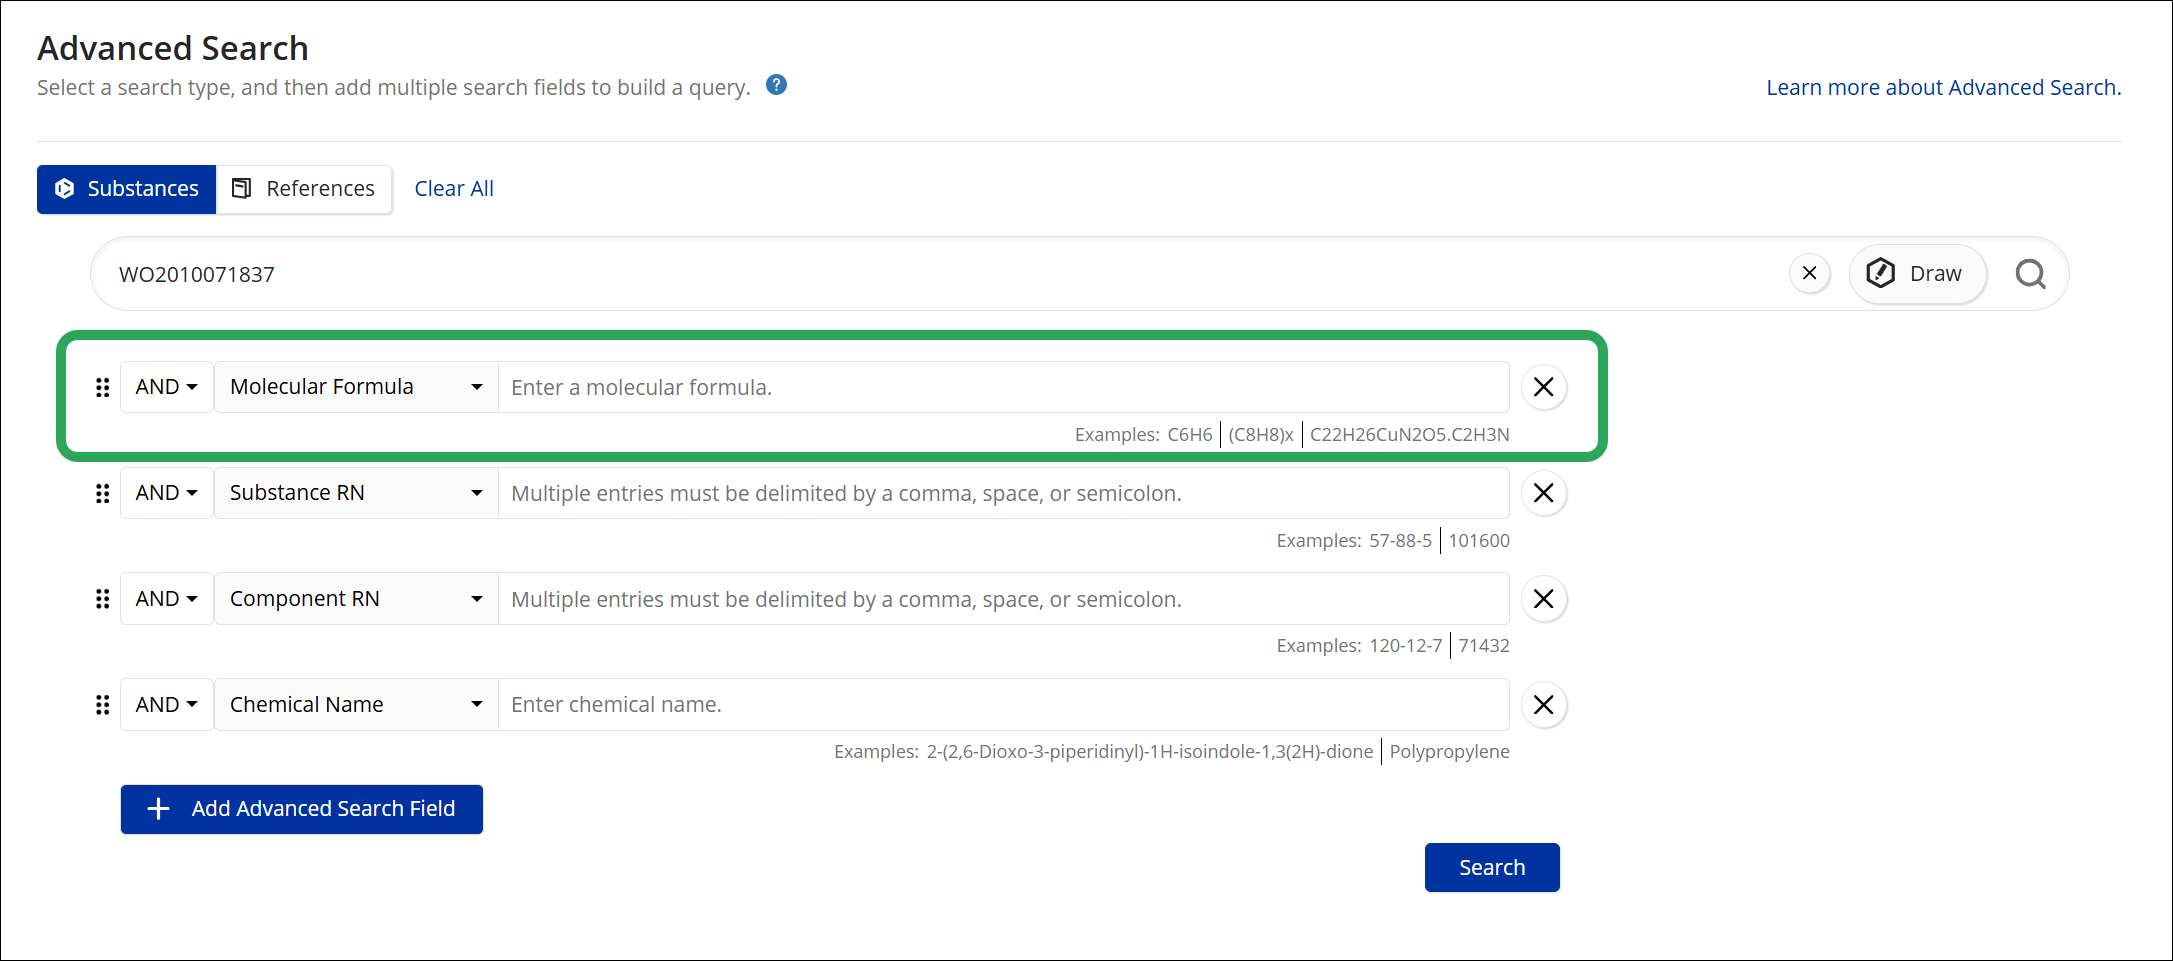Open the Substance RN field type dropdown
The height and width of the screenshot is (961, 2173).
click(356, 493)
